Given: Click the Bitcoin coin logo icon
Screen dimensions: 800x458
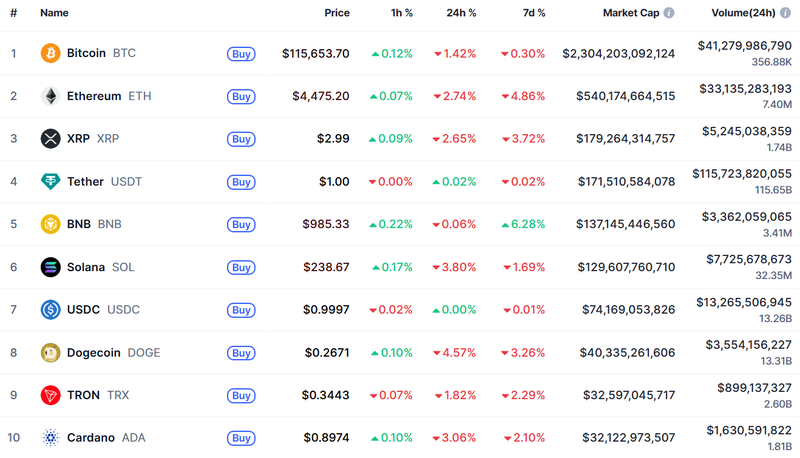Looking at the screenshot, I should [50, 53].
